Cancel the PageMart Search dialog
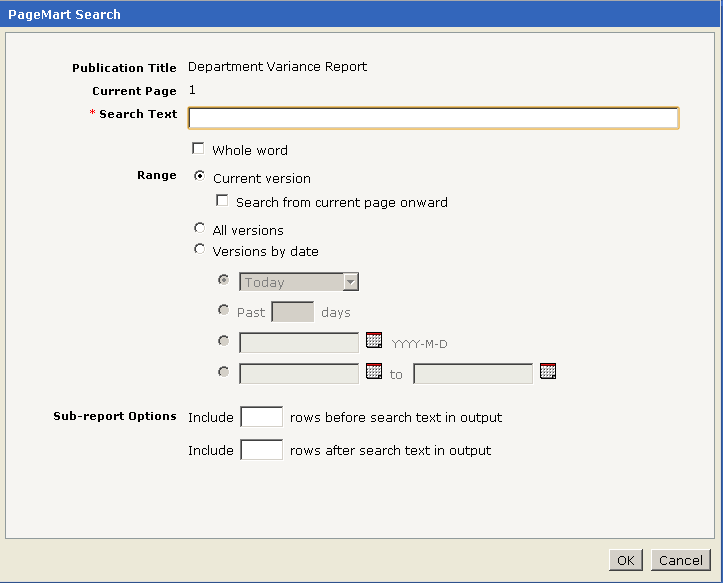The image size is (723, 583). click(681, 560)
